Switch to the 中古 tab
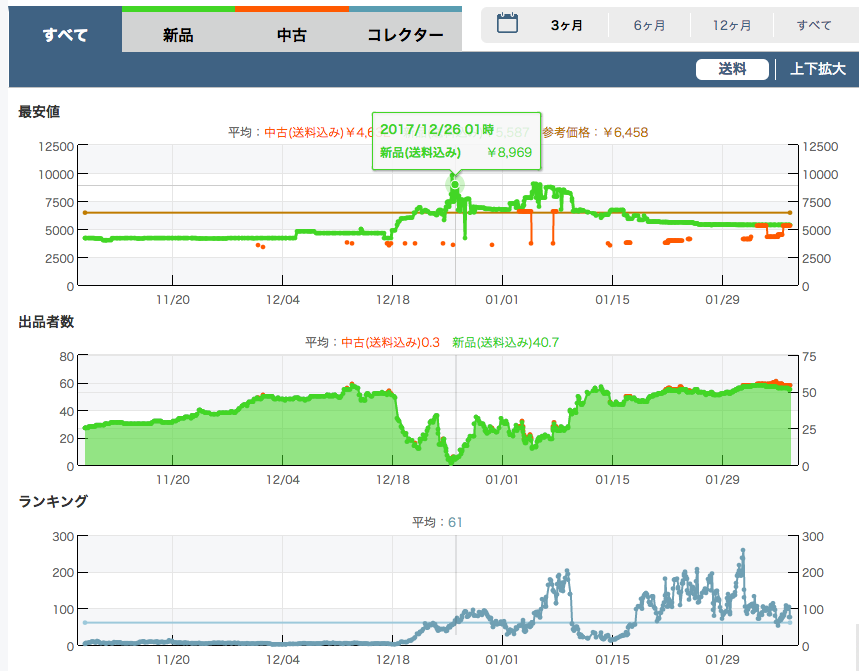Viewport: 859px width, 671px height. click(292, 35)
